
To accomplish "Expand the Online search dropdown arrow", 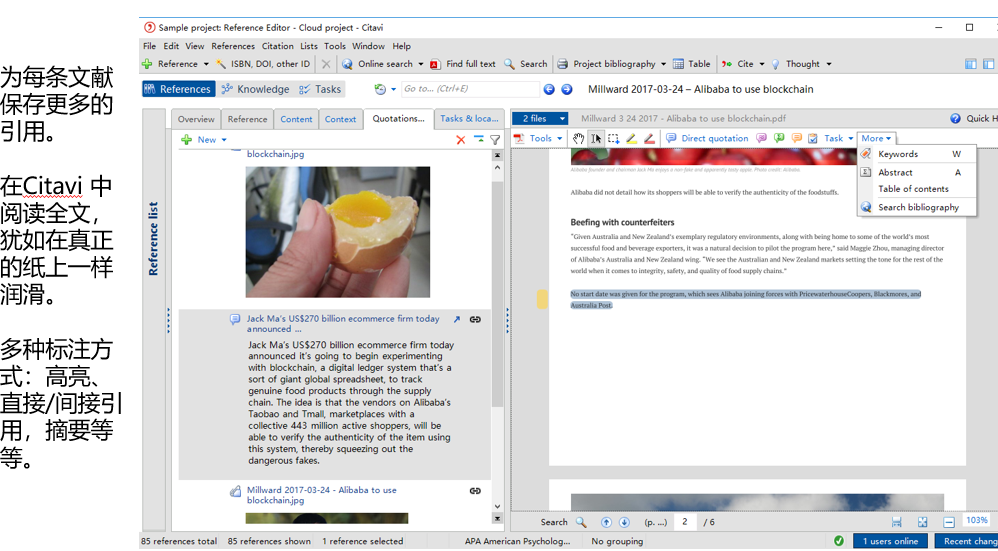I will click(421, 64).
